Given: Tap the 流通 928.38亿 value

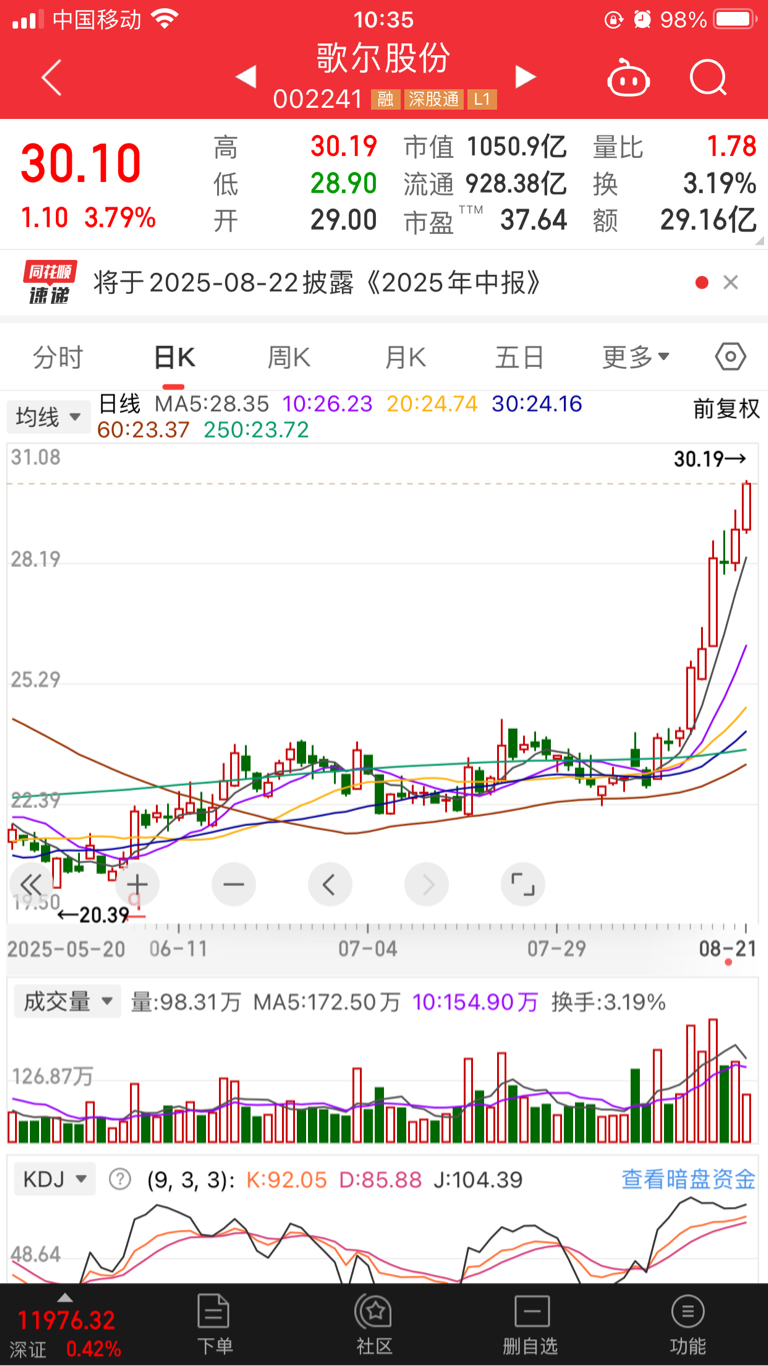Looking at the screenshot, I should (485, 183).
